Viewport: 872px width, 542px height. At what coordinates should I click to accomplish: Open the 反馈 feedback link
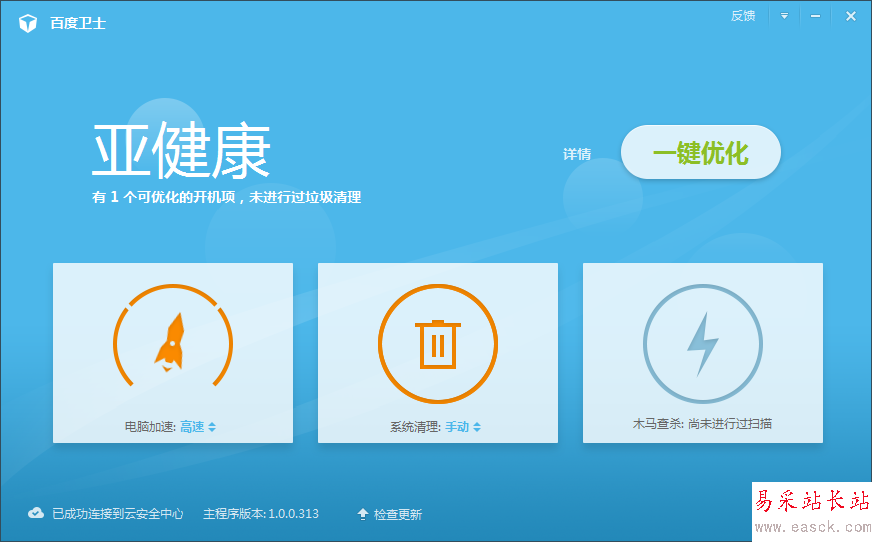pyautogui.click(x=743, y=16)
